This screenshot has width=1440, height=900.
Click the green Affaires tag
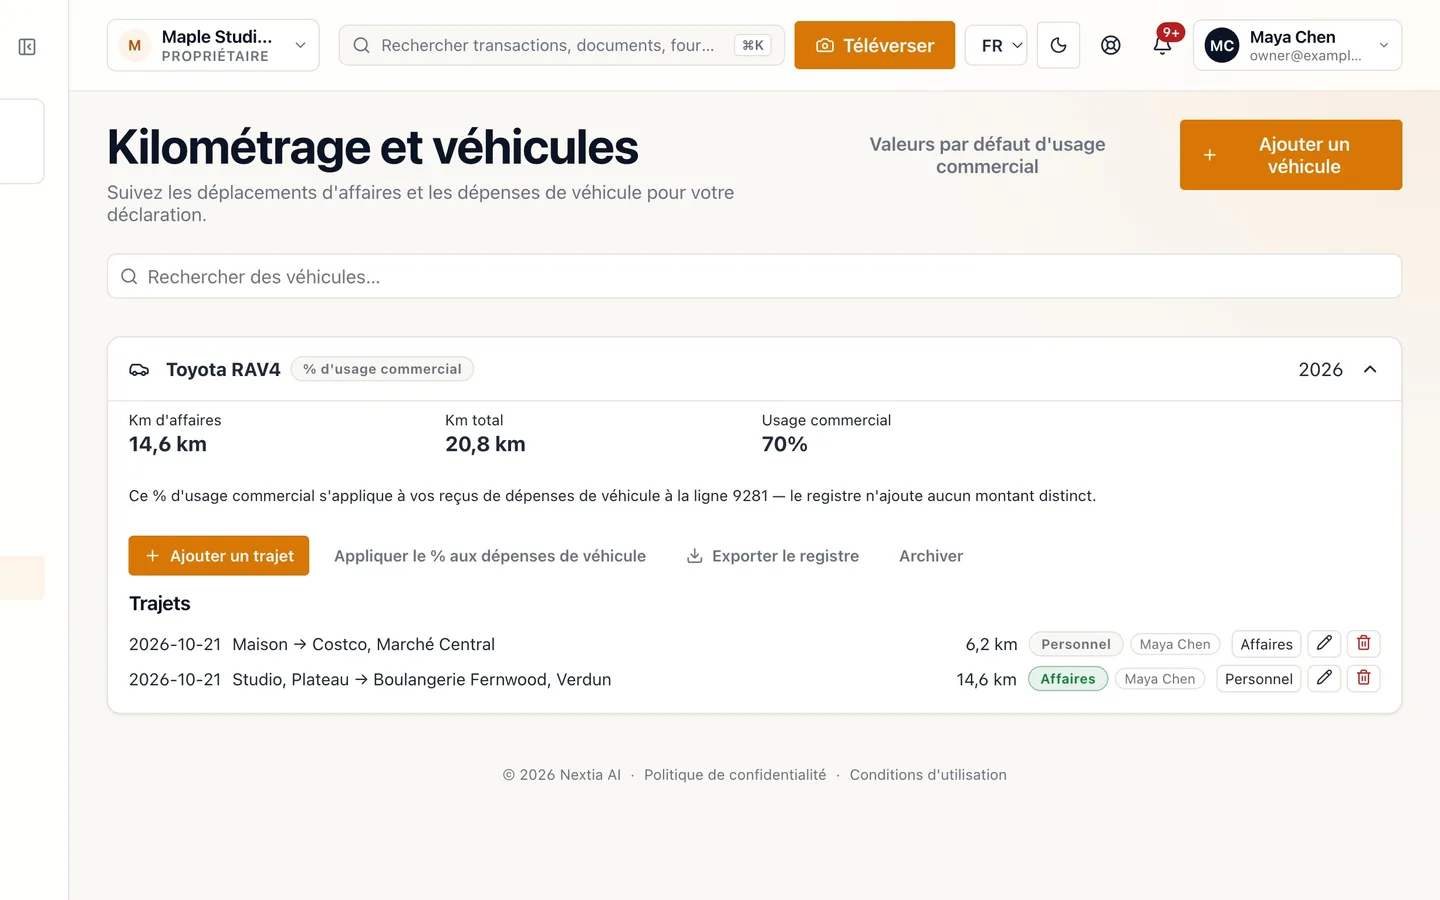tap(1068, 679)
